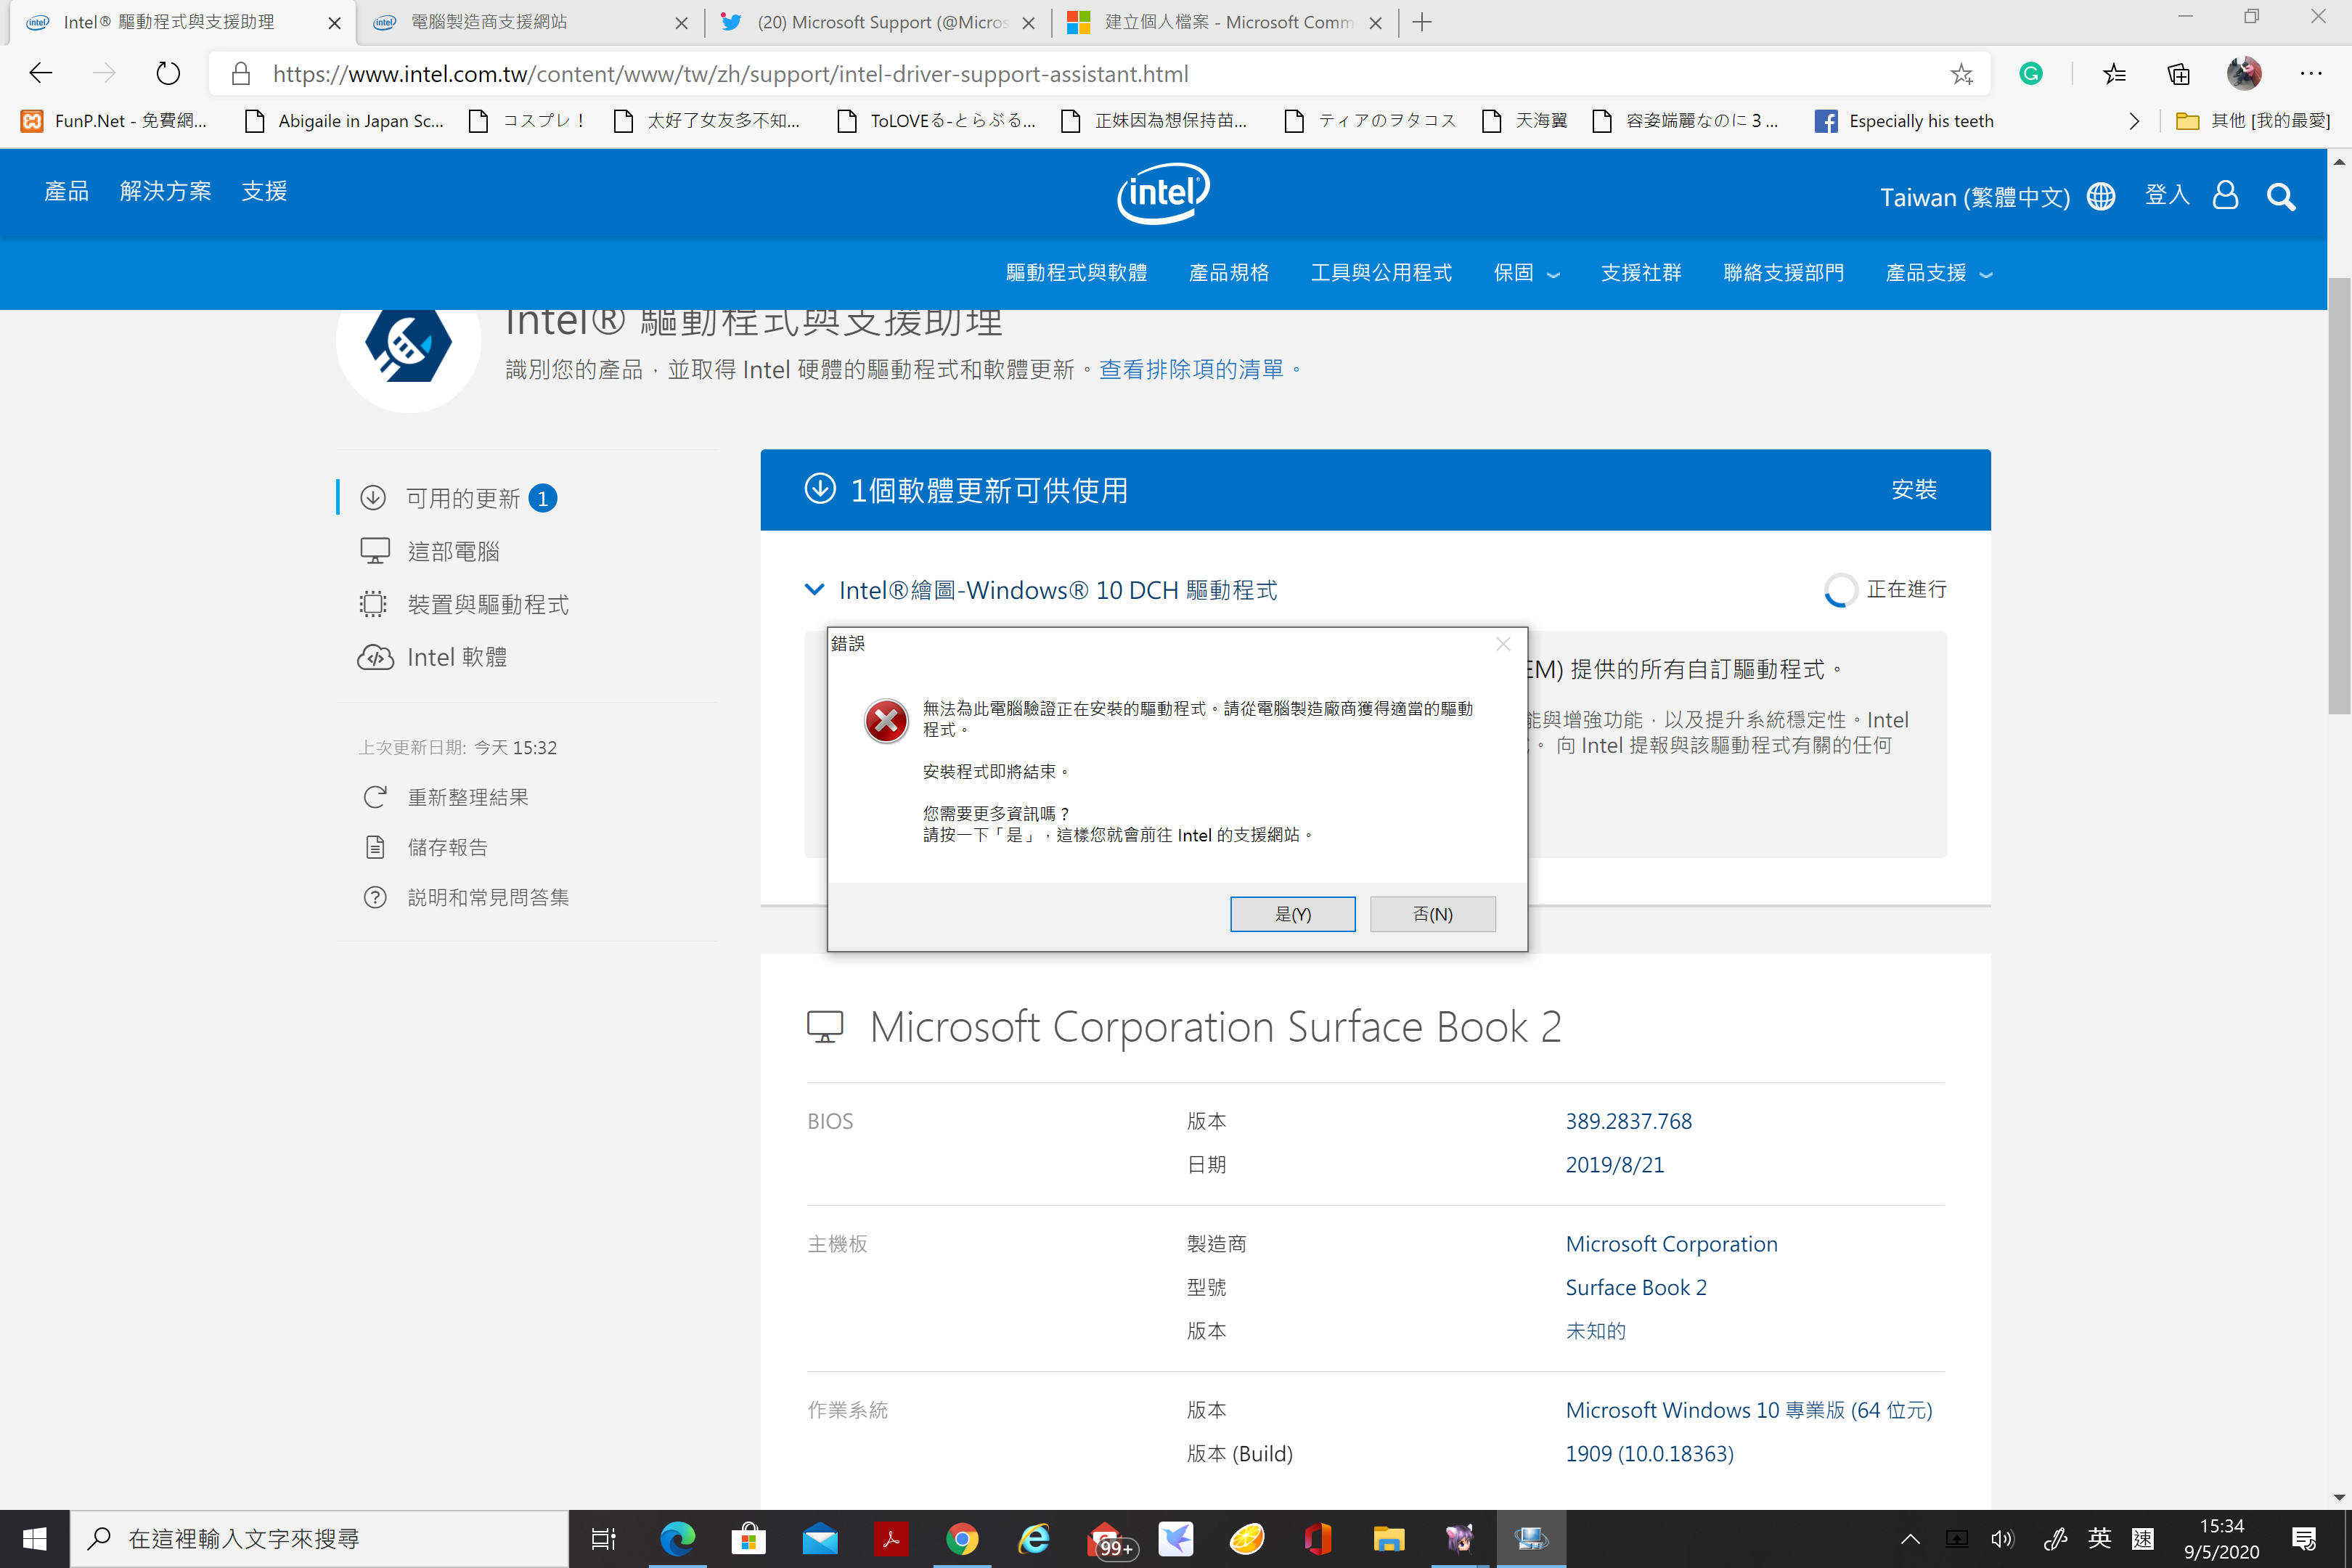Open the 查看排除項的清單 link

pos(1192,368)
